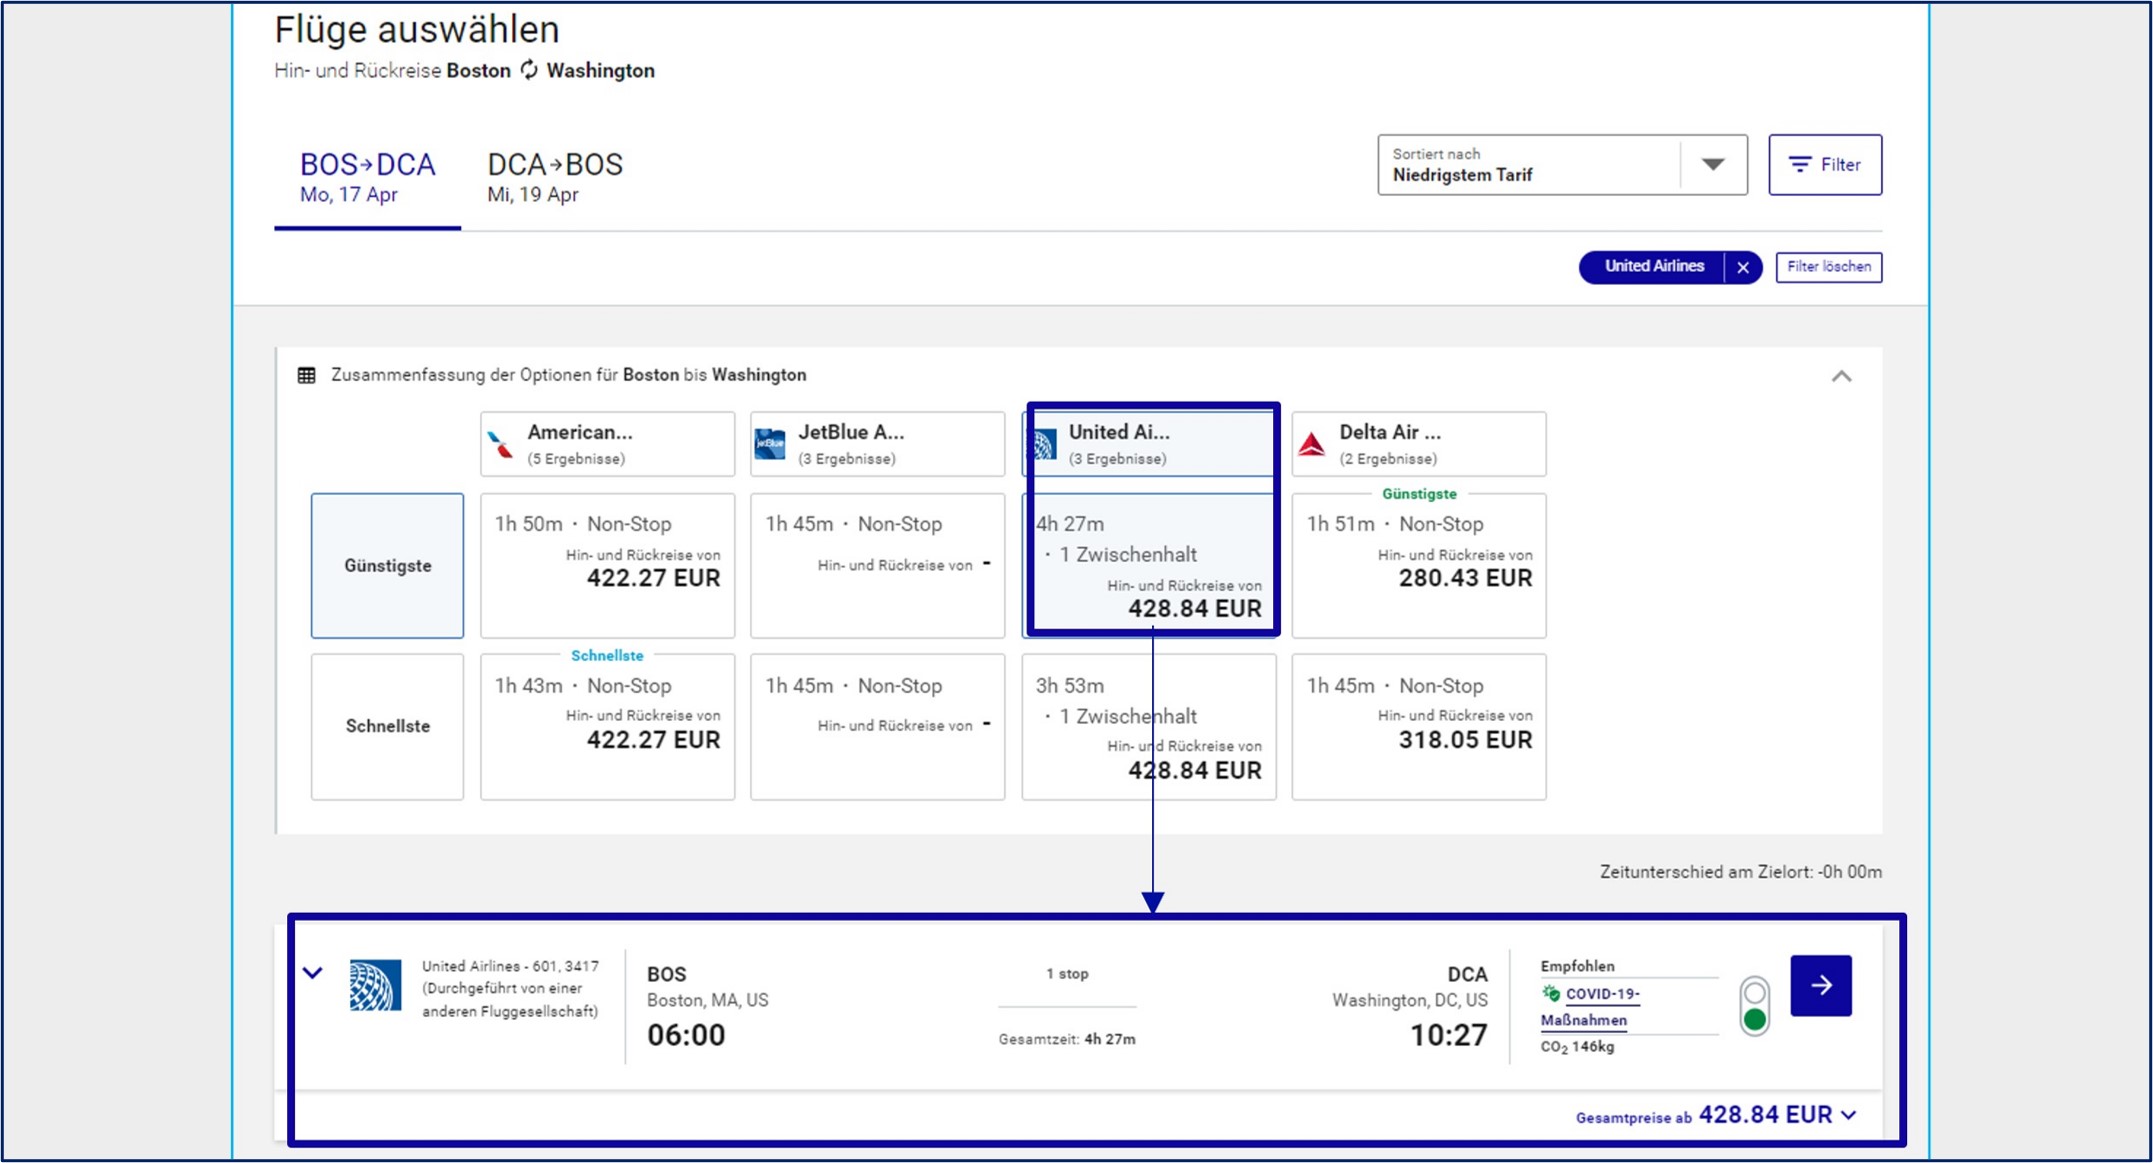Select the Günstigste row option
The width and height of the screenshot is (2153, 1163).
[x=387, y=566]
